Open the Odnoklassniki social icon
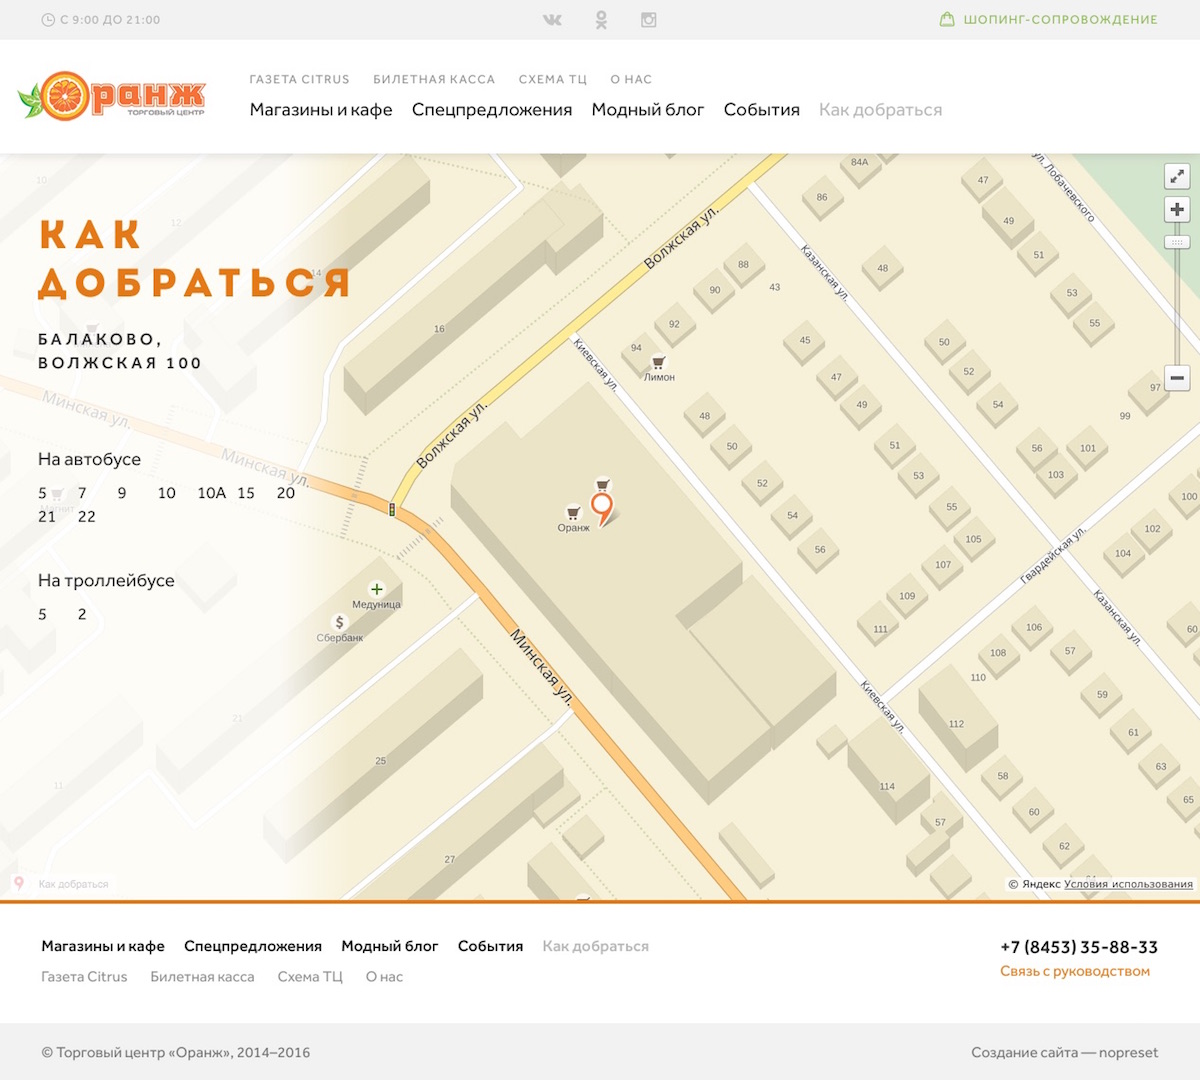 pos(601,20)
